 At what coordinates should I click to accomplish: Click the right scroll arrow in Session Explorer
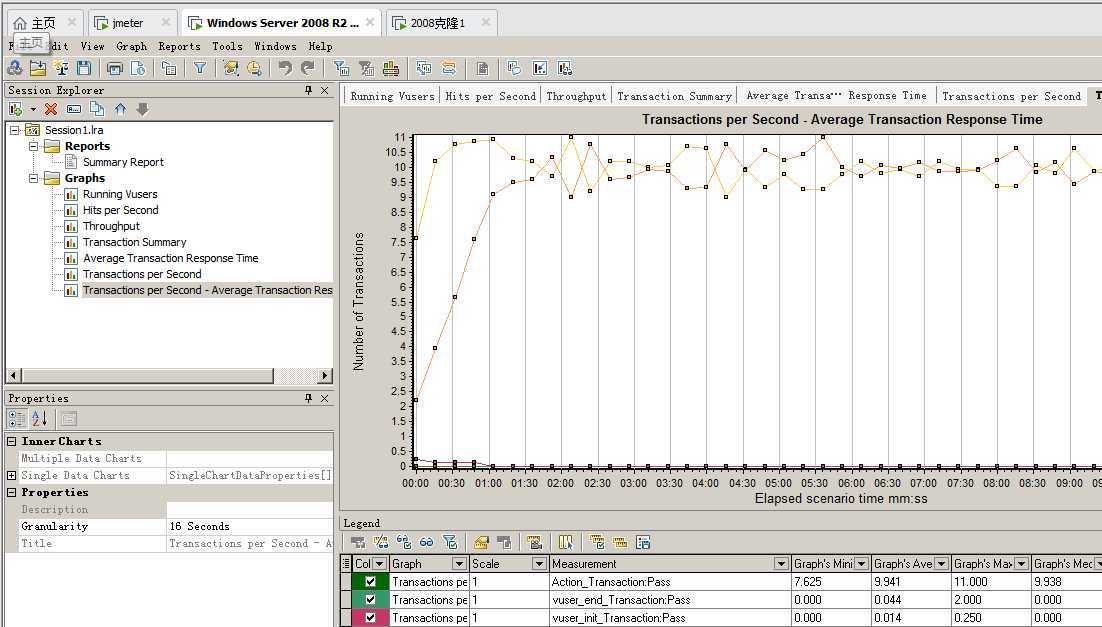click(324, 375)
